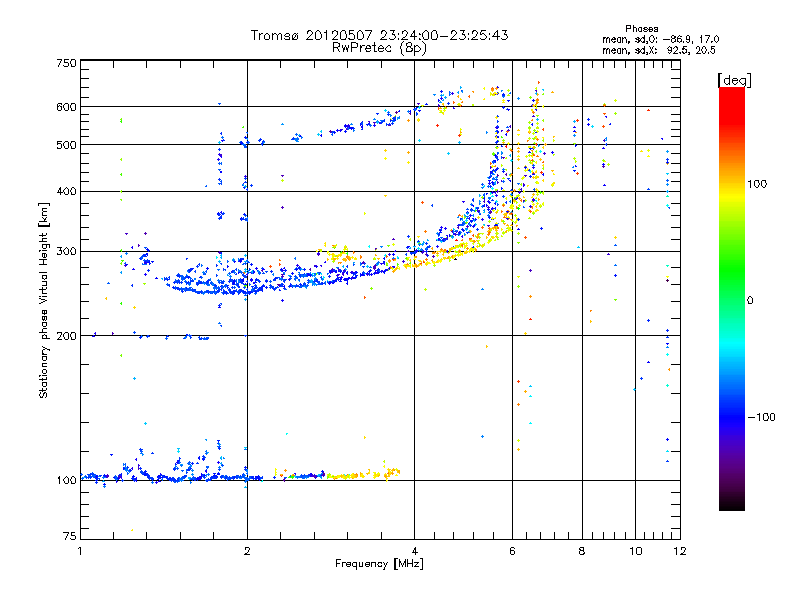800x600 pixels.
Task: Click the plot title "Tromsø 20120507 23:24:00-23:25:43"
Action: (379, 35)
